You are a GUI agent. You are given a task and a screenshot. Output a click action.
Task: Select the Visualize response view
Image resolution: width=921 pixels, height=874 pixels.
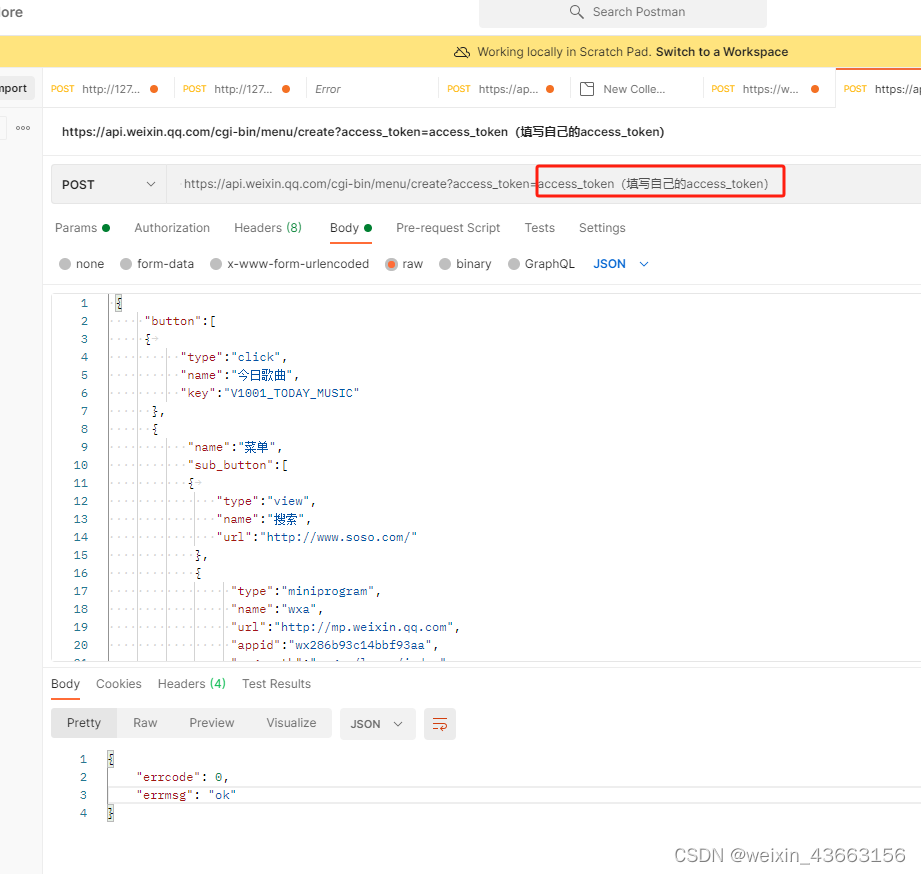(x=291, y=723)
